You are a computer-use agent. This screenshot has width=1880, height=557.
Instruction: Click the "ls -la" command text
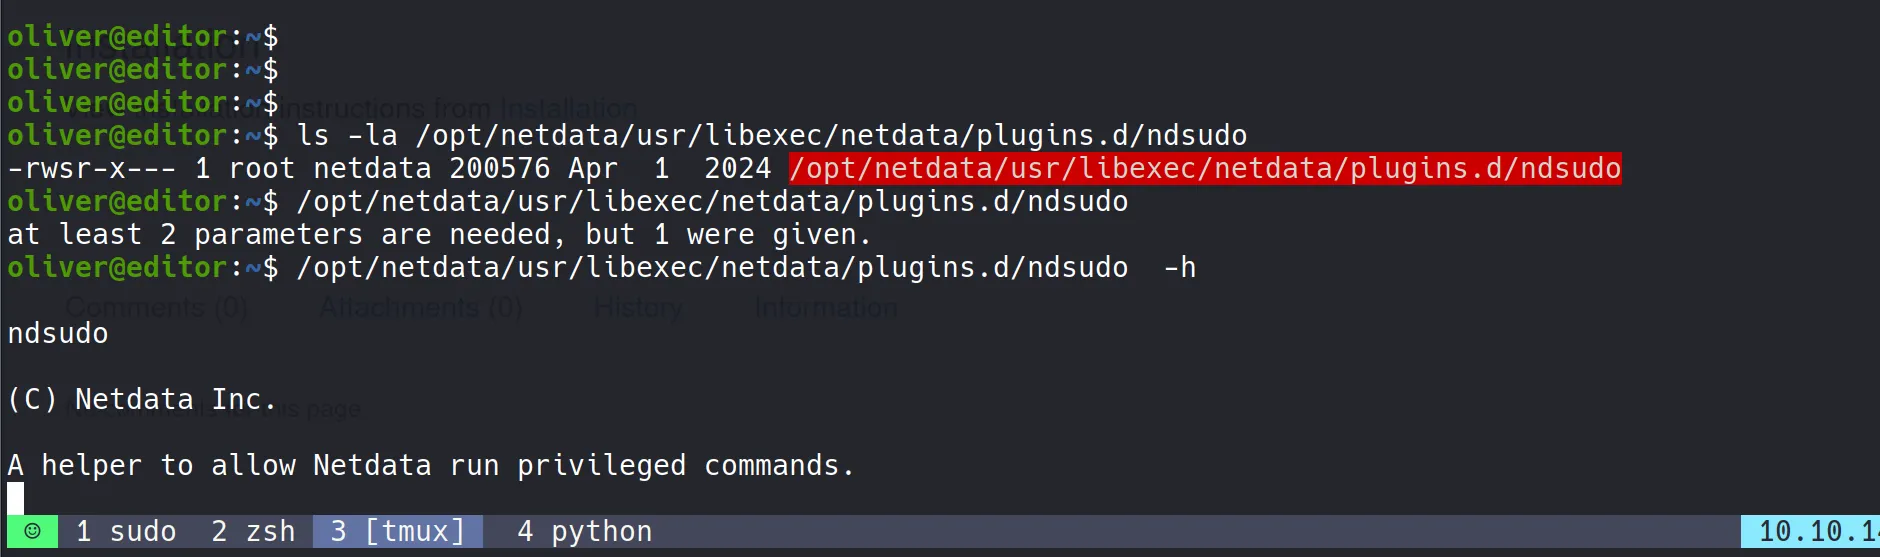(x=347, y=135)
